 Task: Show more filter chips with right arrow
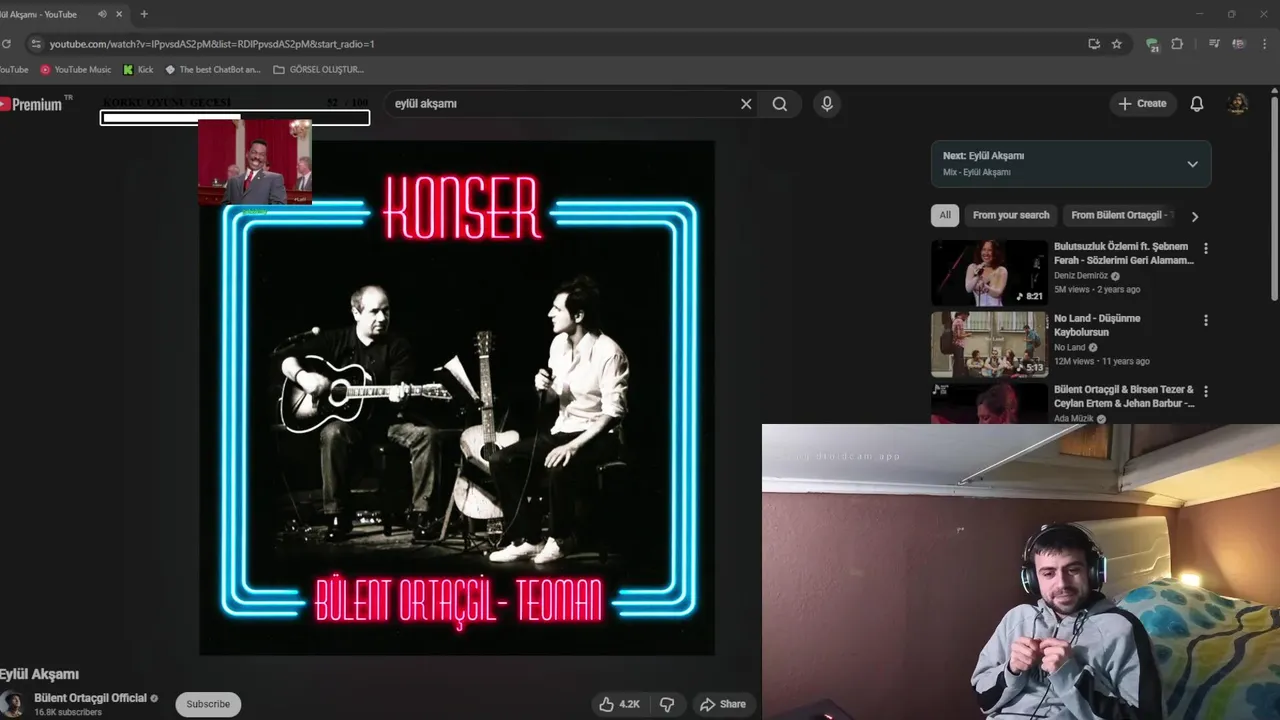(1194, 216)
